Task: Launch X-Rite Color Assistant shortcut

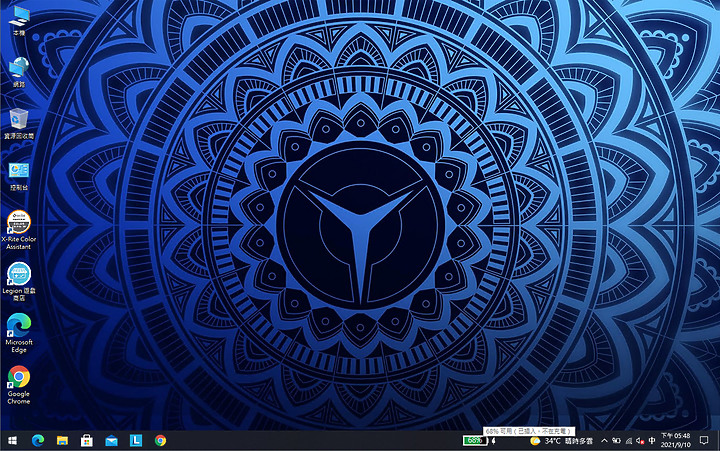Action: pyautogui.click(x=19, y=231)
